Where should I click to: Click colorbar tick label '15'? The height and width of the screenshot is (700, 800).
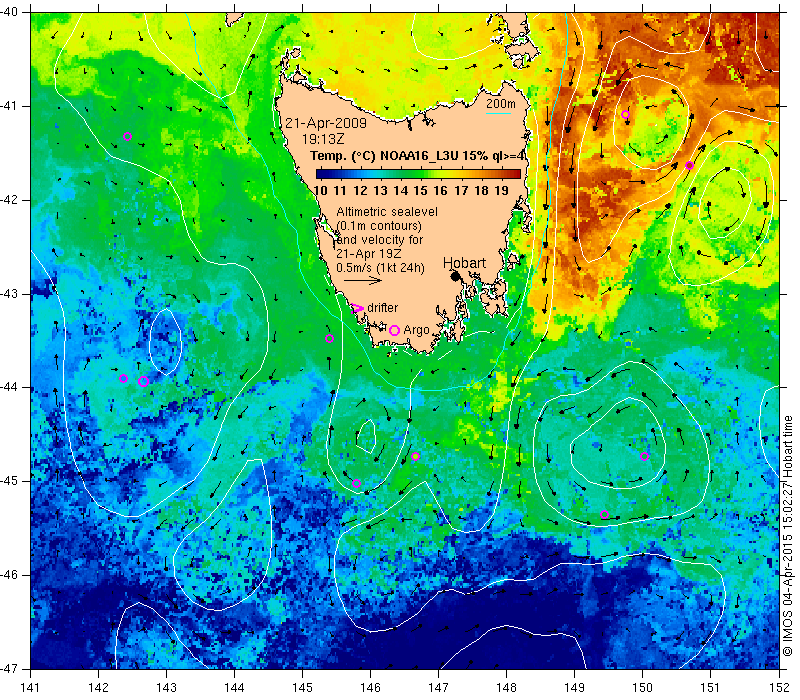coord(420,190)
